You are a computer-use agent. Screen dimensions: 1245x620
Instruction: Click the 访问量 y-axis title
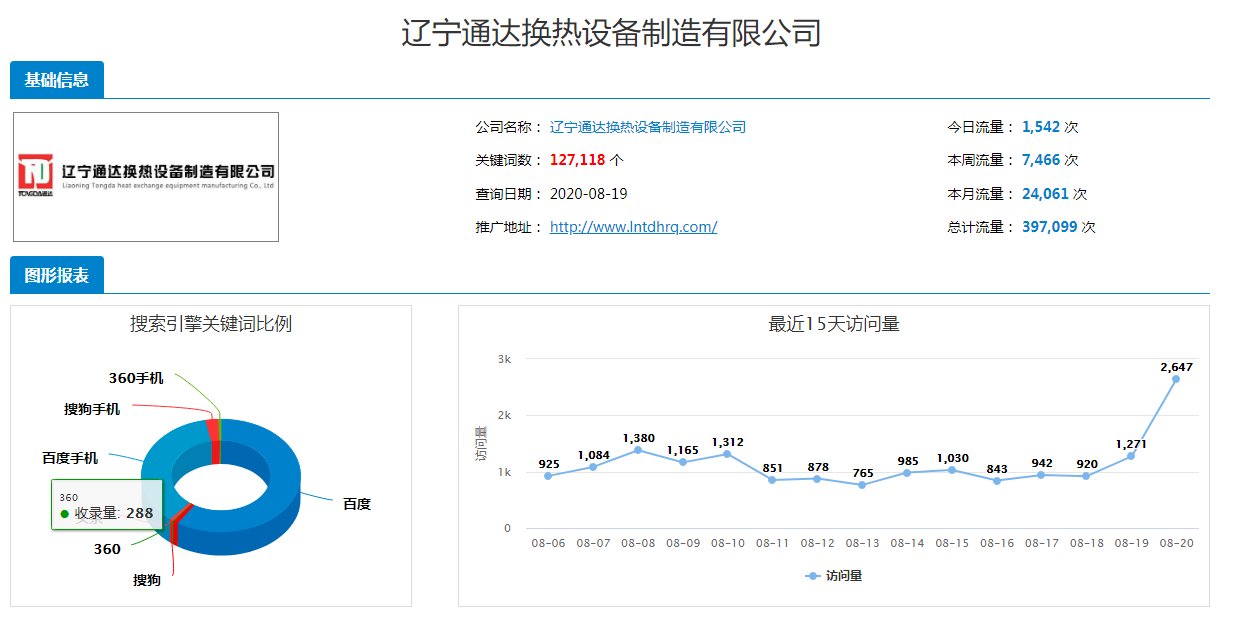point(480,444)
